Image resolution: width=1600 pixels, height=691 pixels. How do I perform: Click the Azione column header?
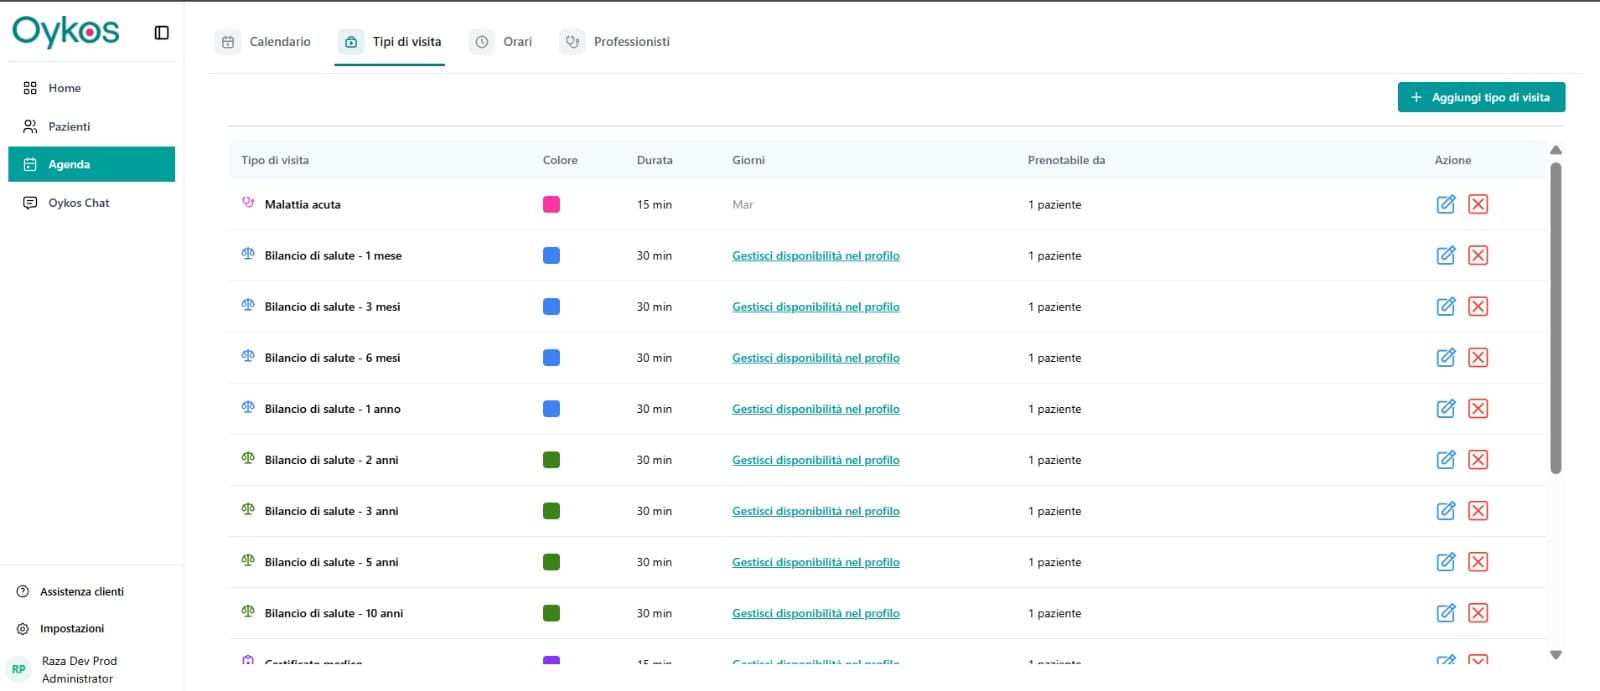click(1453, 160)
